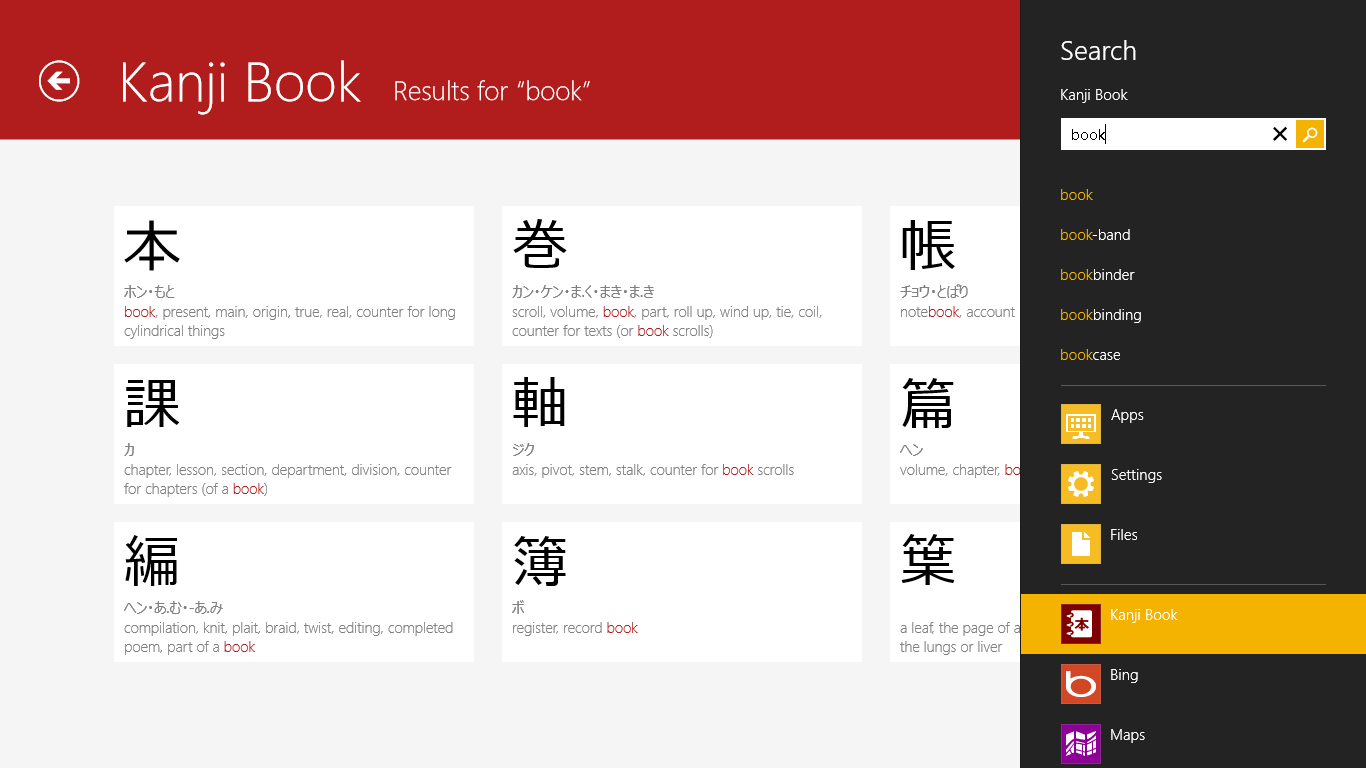Select the 'book-band' search suggestion
The image size is (1366, 768).
(x=1095, y=235)
